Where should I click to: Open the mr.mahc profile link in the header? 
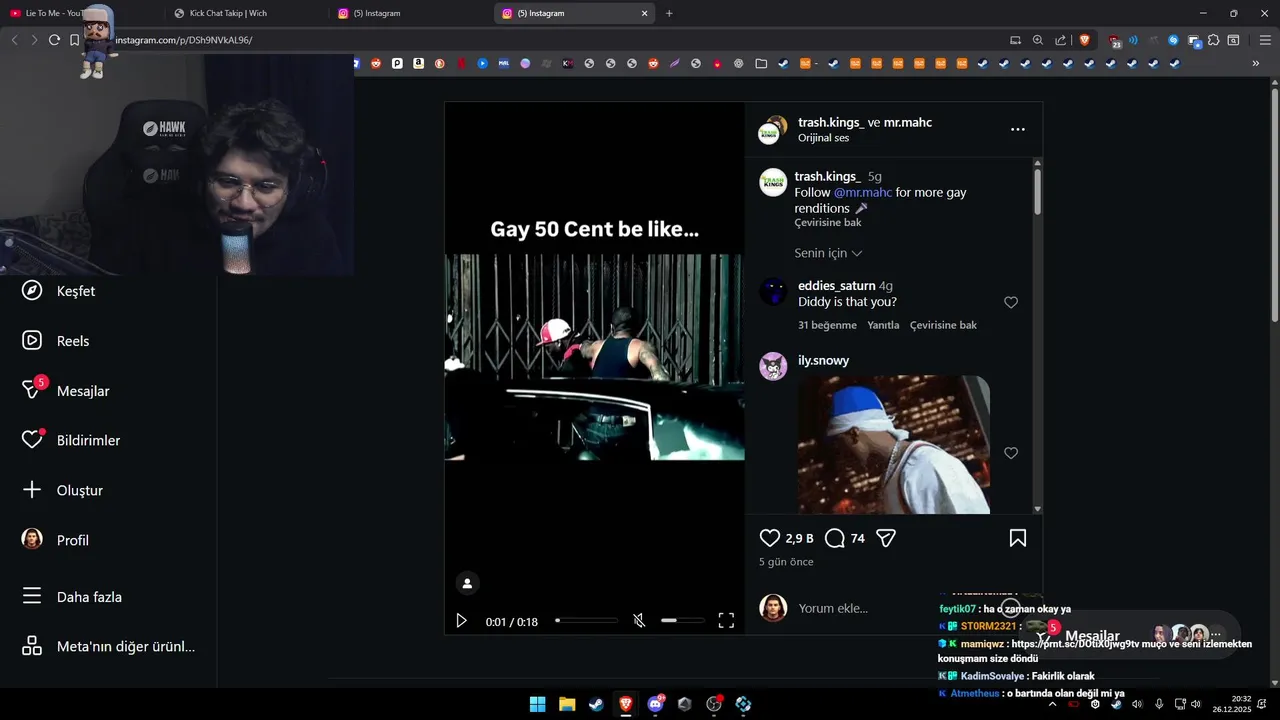908,122
